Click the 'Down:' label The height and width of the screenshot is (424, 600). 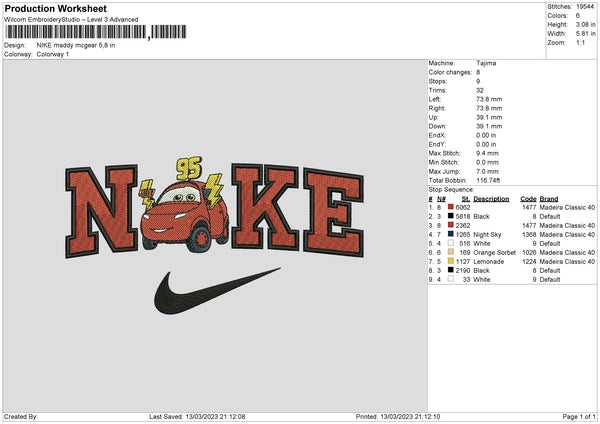437,126
